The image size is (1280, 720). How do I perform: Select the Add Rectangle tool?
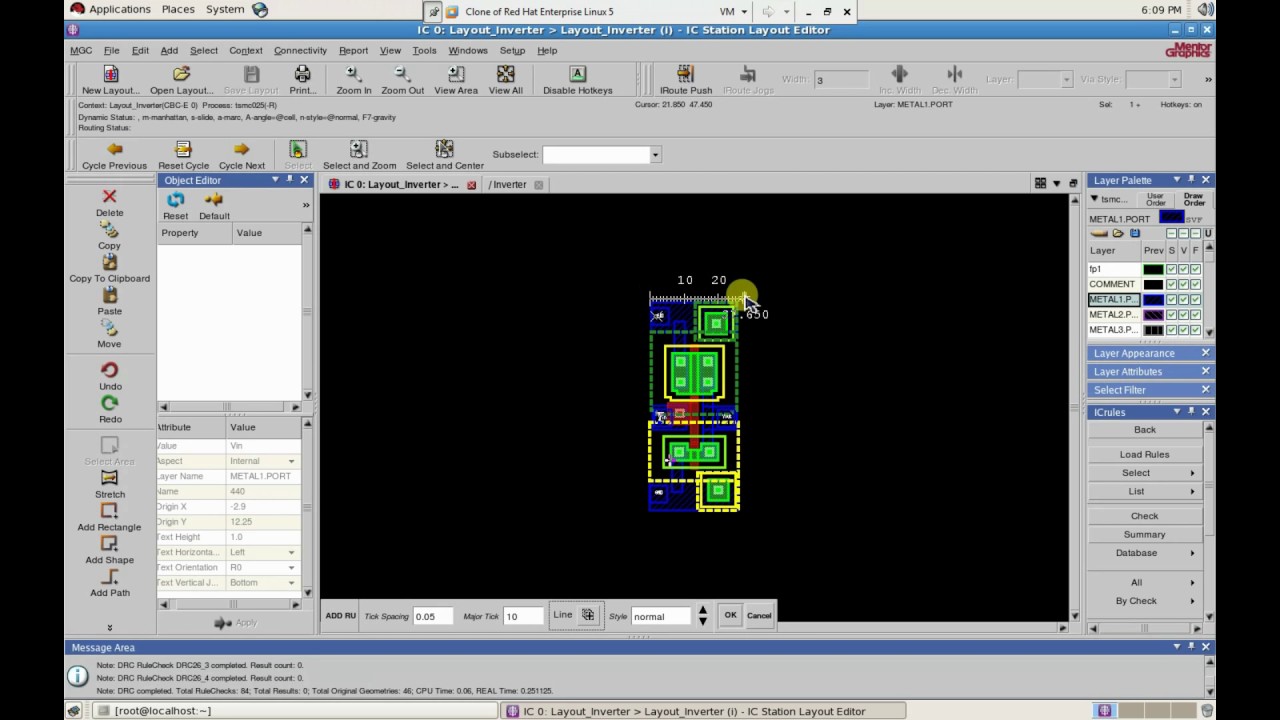110,511
